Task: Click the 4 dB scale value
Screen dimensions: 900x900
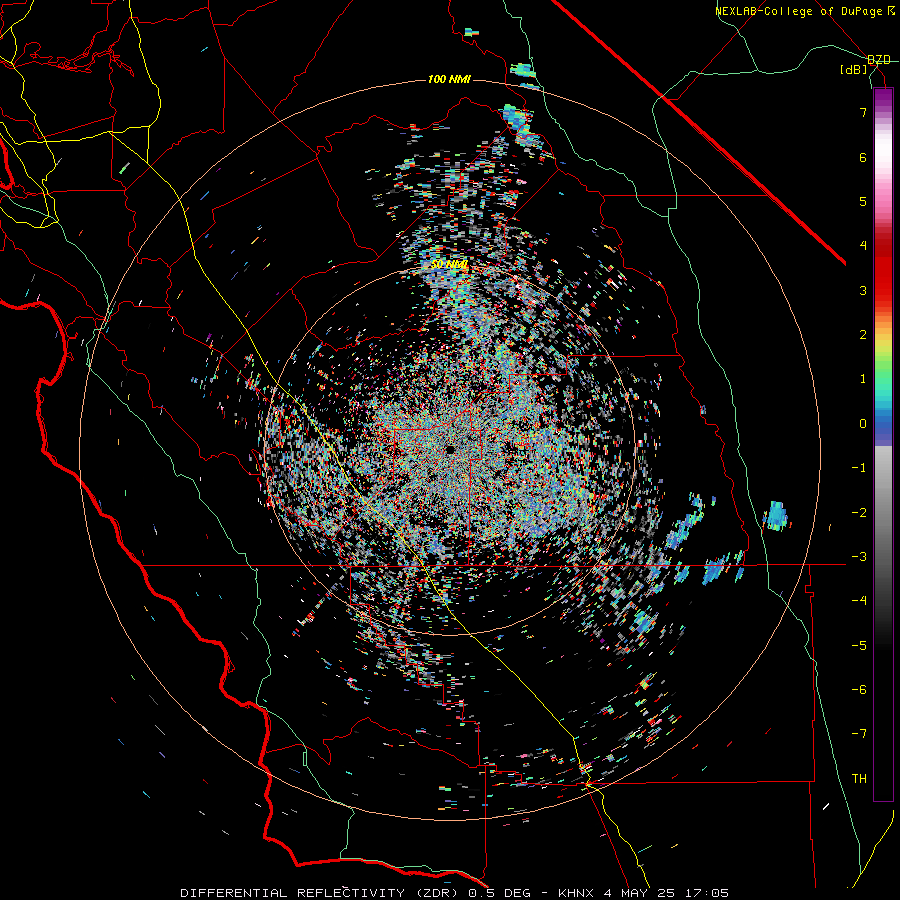Action: pos(863,246)
